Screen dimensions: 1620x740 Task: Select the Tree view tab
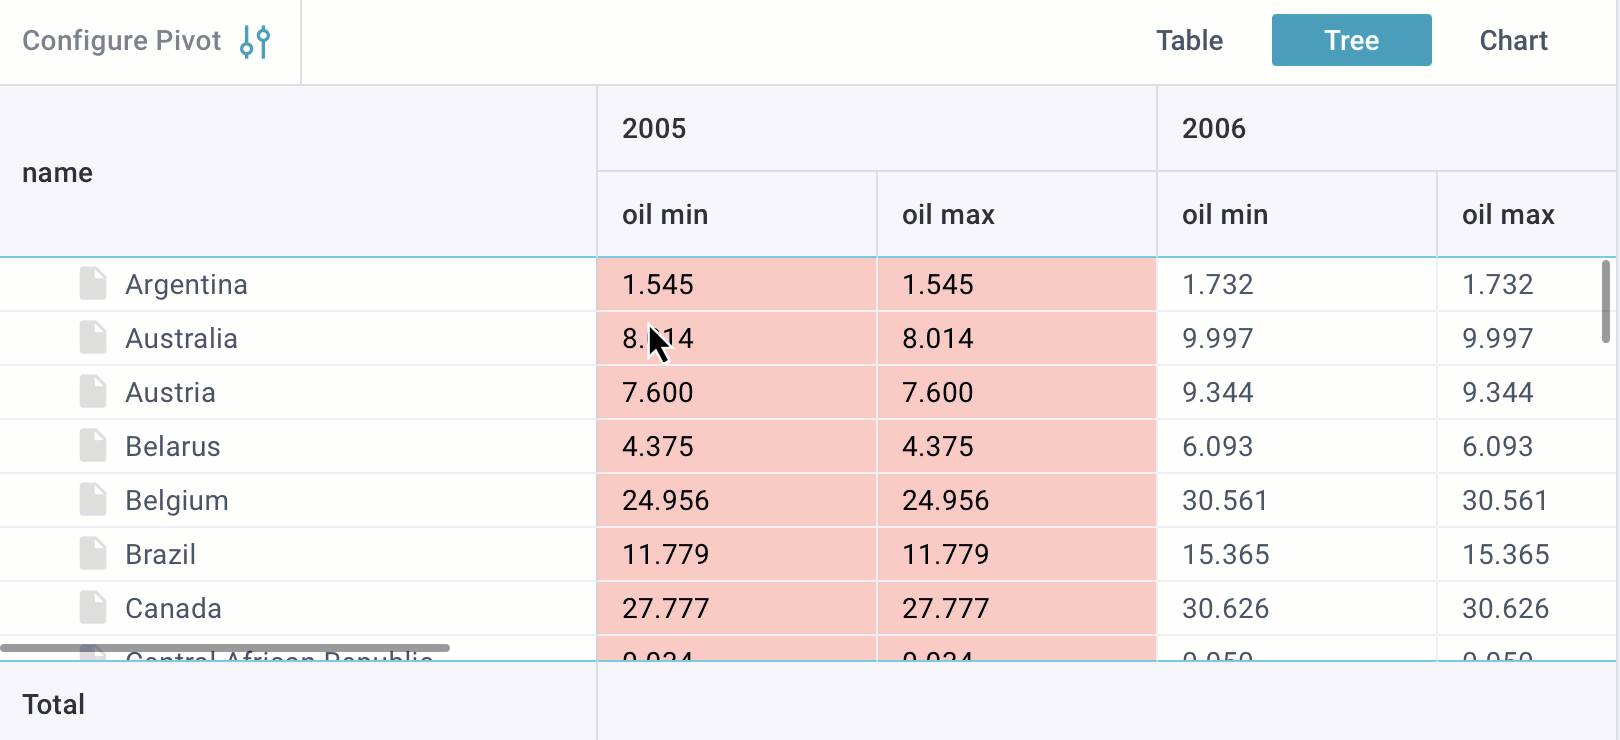pos(1351,41)
